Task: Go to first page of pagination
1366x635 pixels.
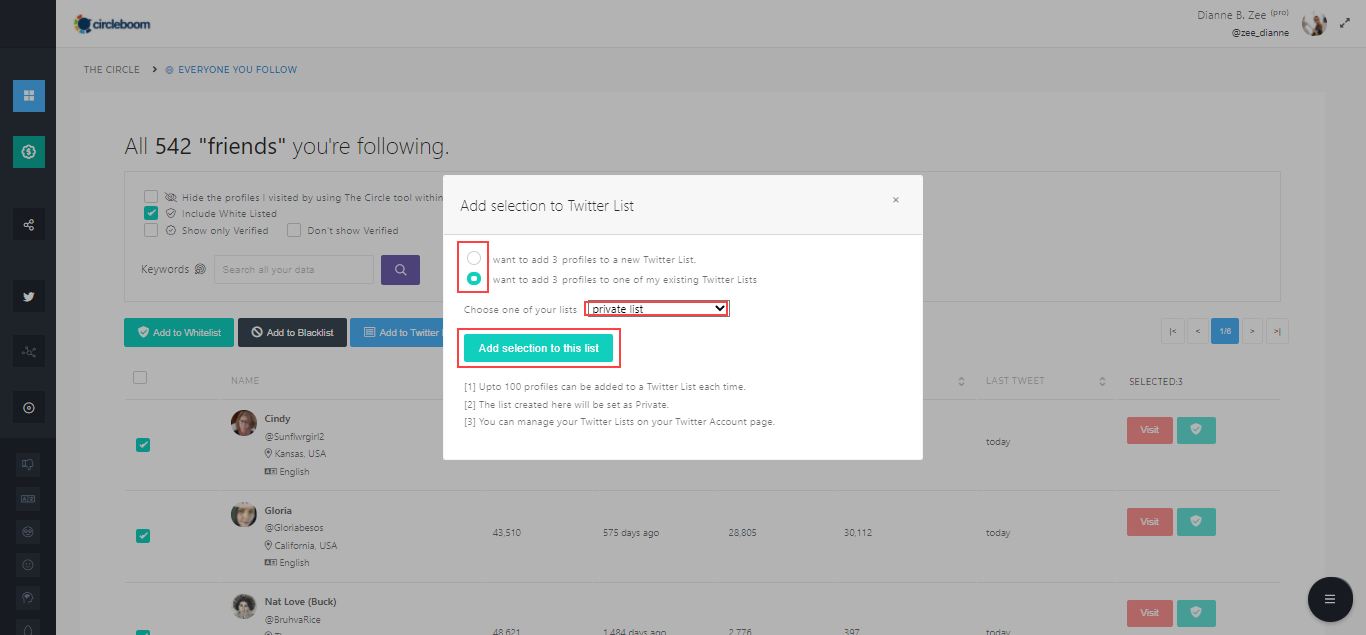Action: [1172, 332]
